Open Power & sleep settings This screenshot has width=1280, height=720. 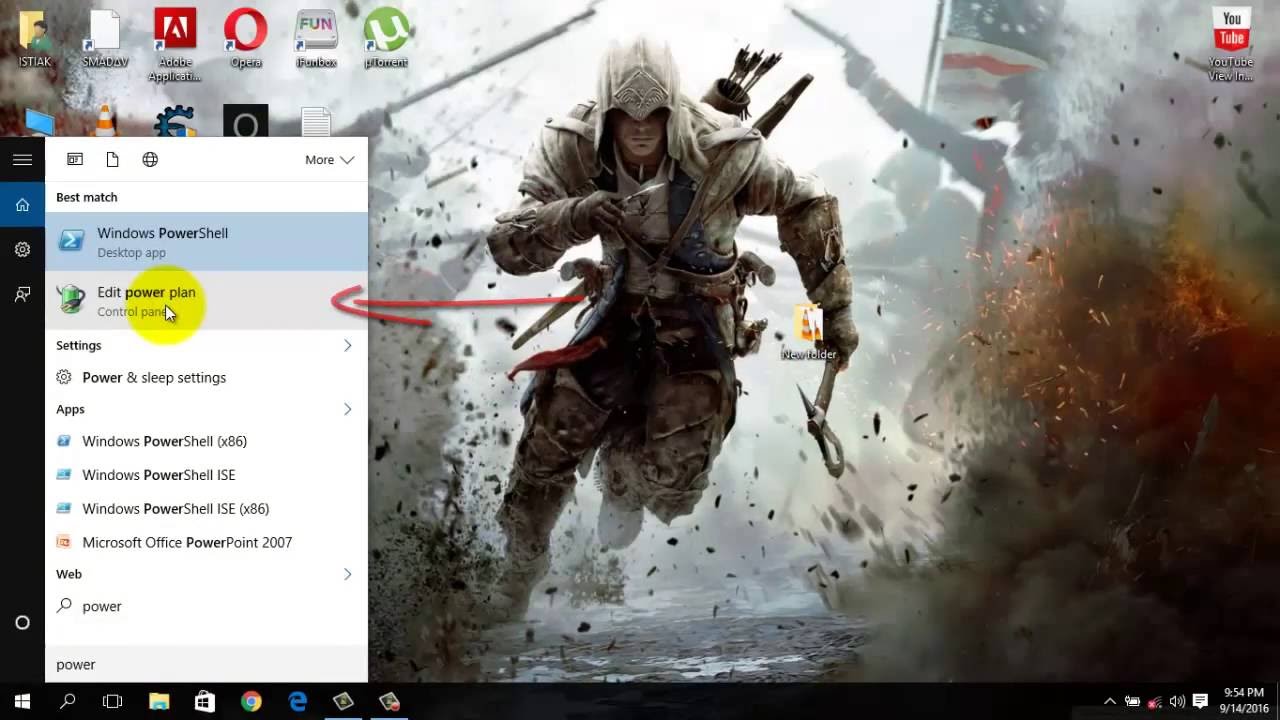pyautogui.click(x=207, y=377)
